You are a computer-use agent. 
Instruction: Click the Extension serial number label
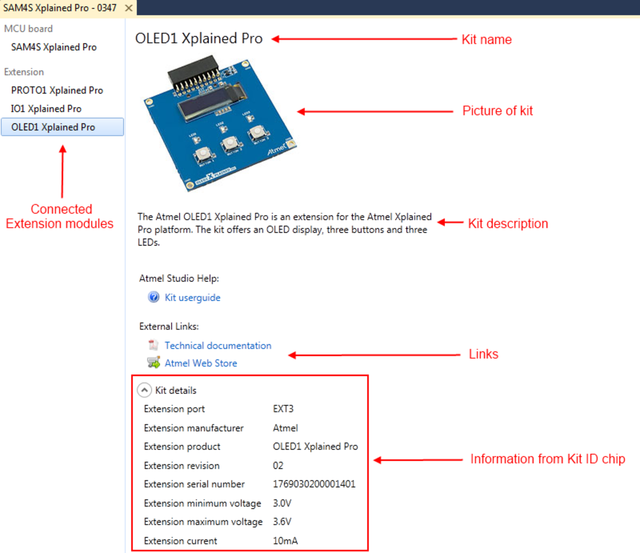click(x=194, y=484)
